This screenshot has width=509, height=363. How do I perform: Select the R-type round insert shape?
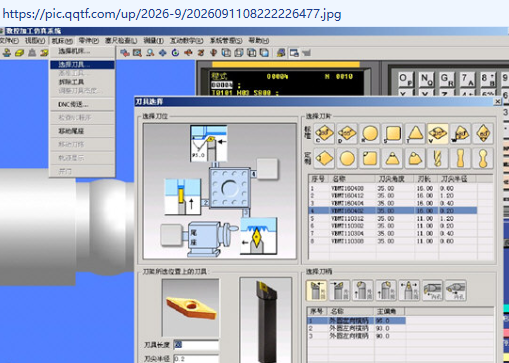370,133
